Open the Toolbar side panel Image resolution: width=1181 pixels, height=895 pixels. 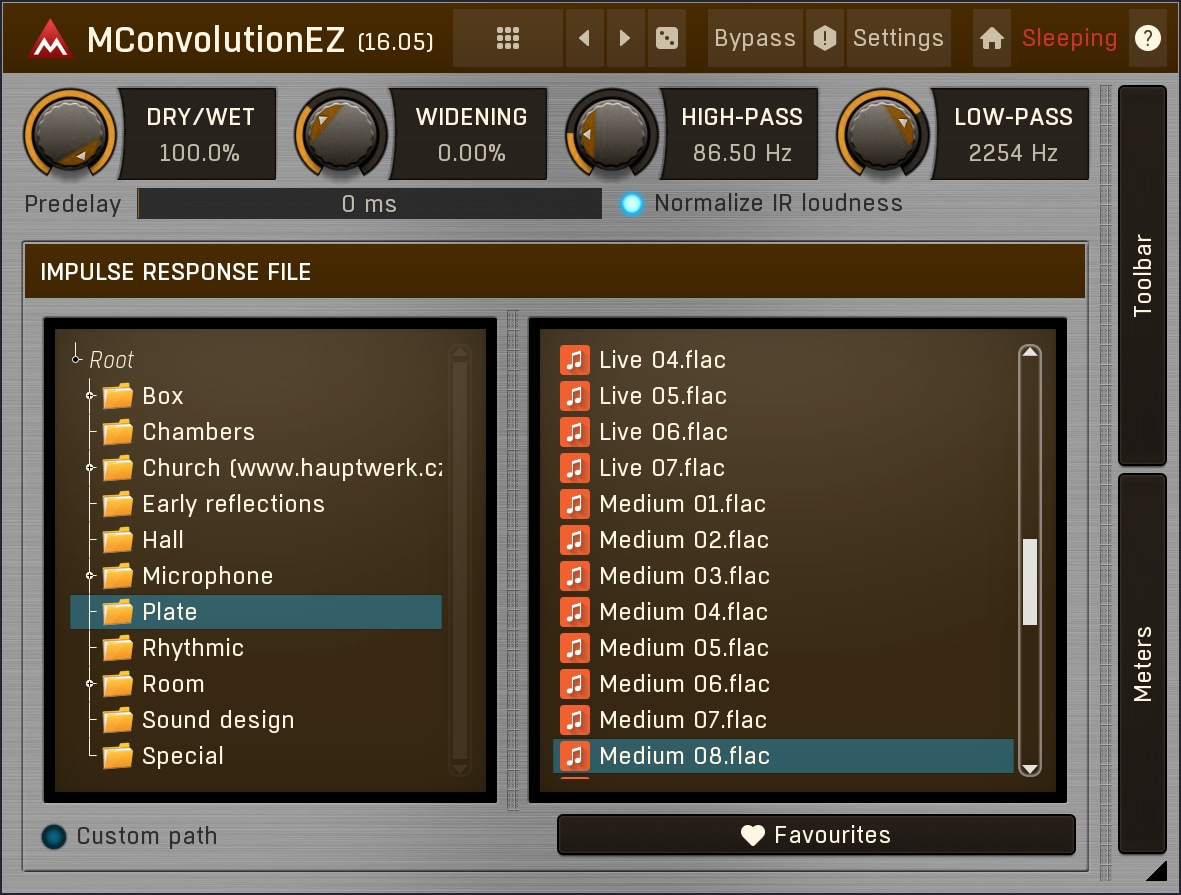[x=1142, y=275]
